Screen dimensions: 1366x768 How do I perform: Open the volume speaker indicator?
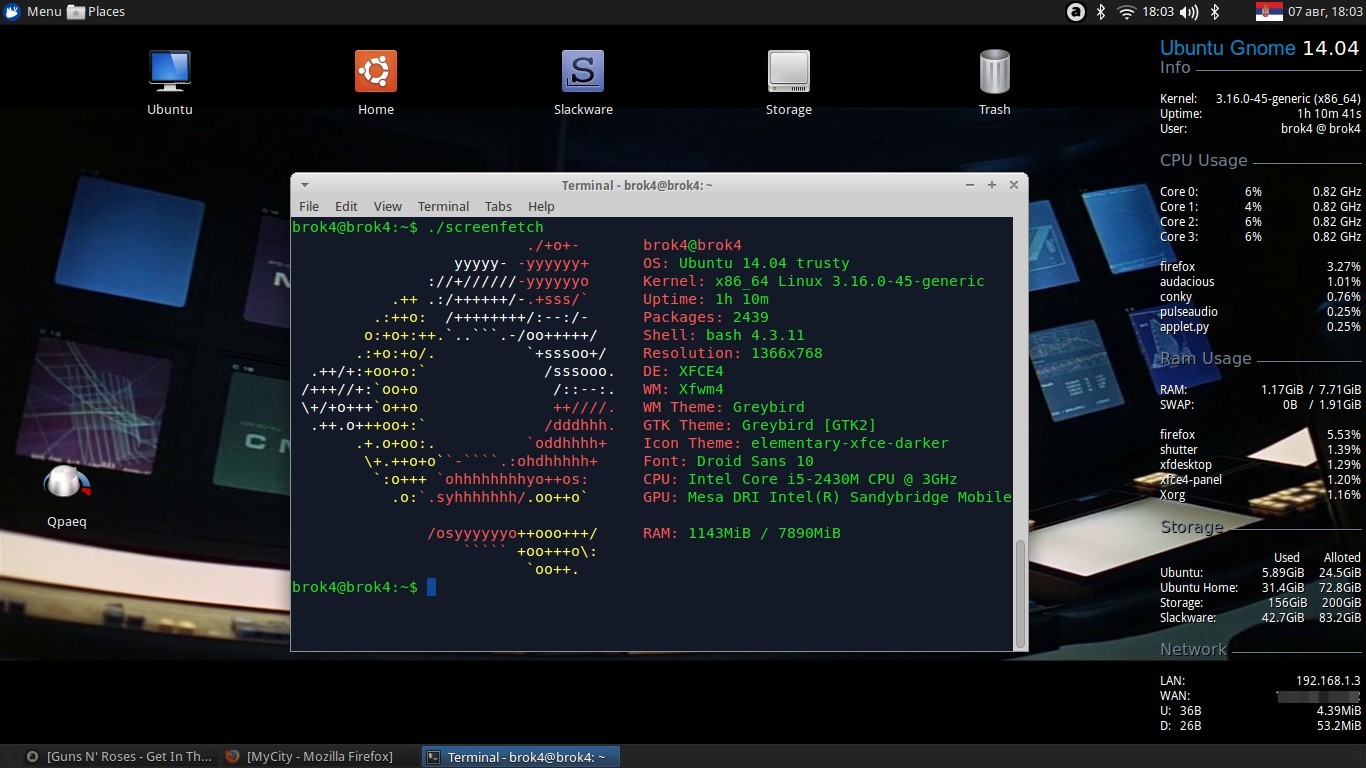[1189, 12]
